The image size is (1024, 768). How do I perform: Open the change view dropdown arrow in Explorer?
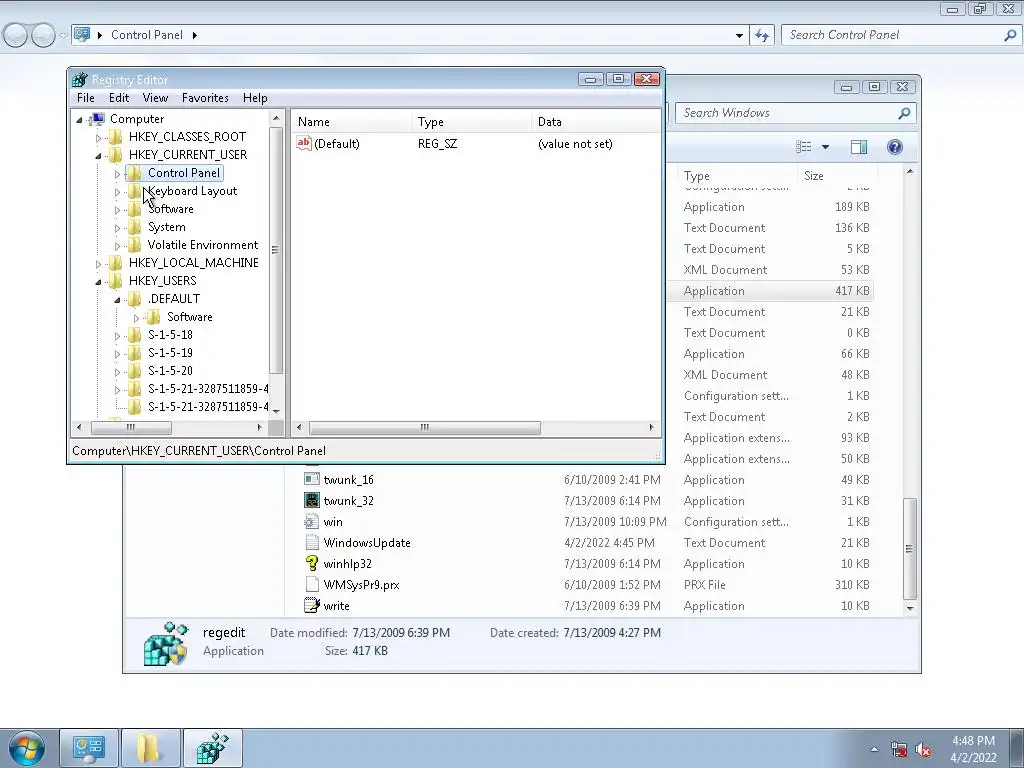coord(825,147)
